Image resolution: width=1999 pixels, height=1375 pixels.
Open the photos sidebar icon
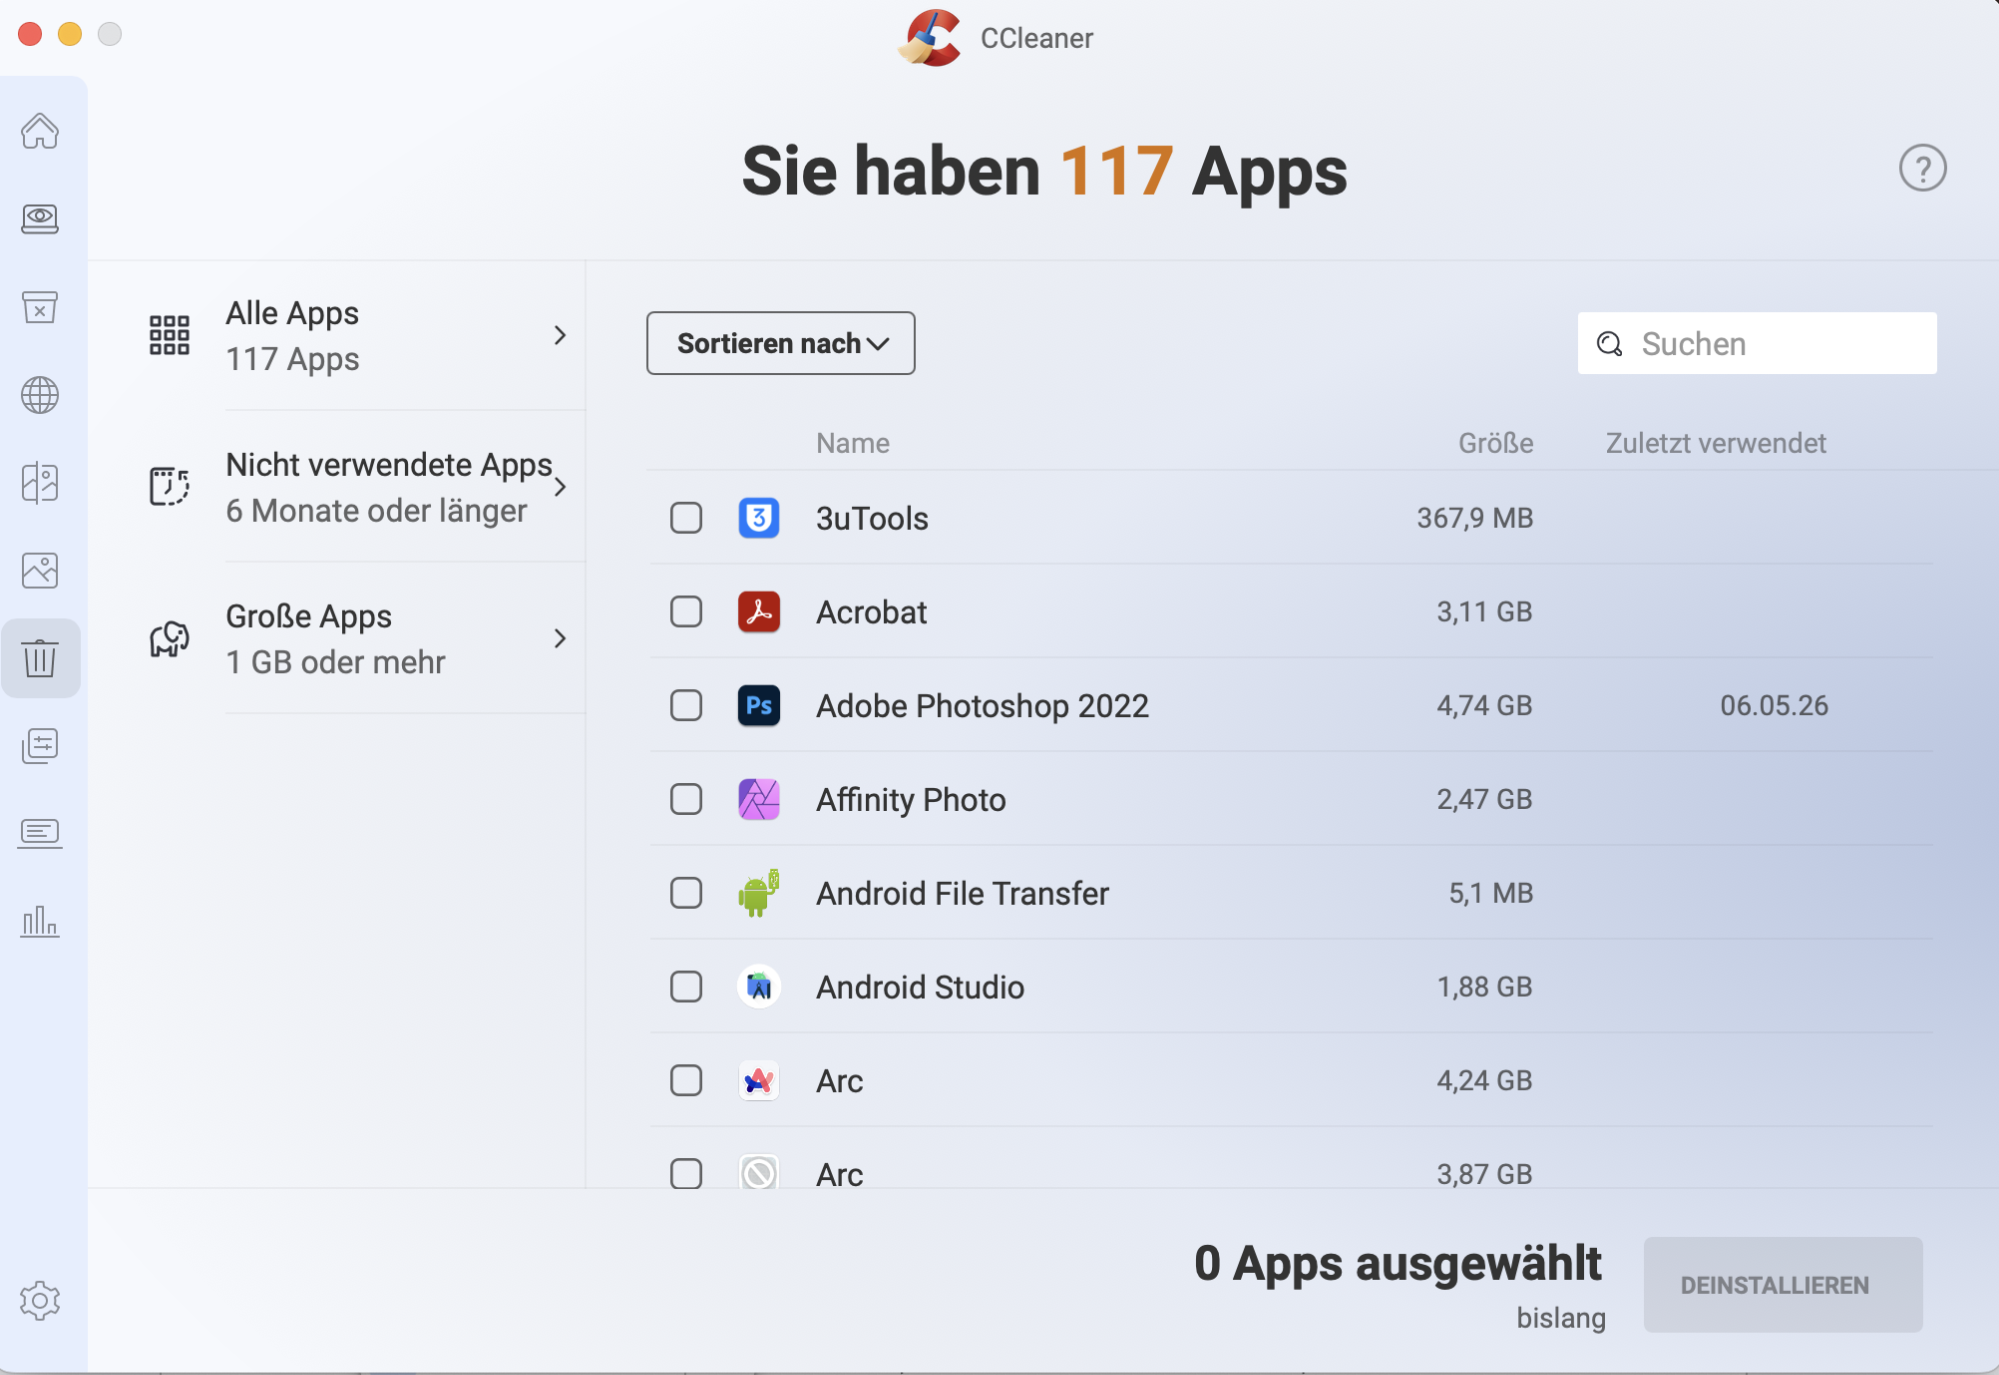click(40, 570)
